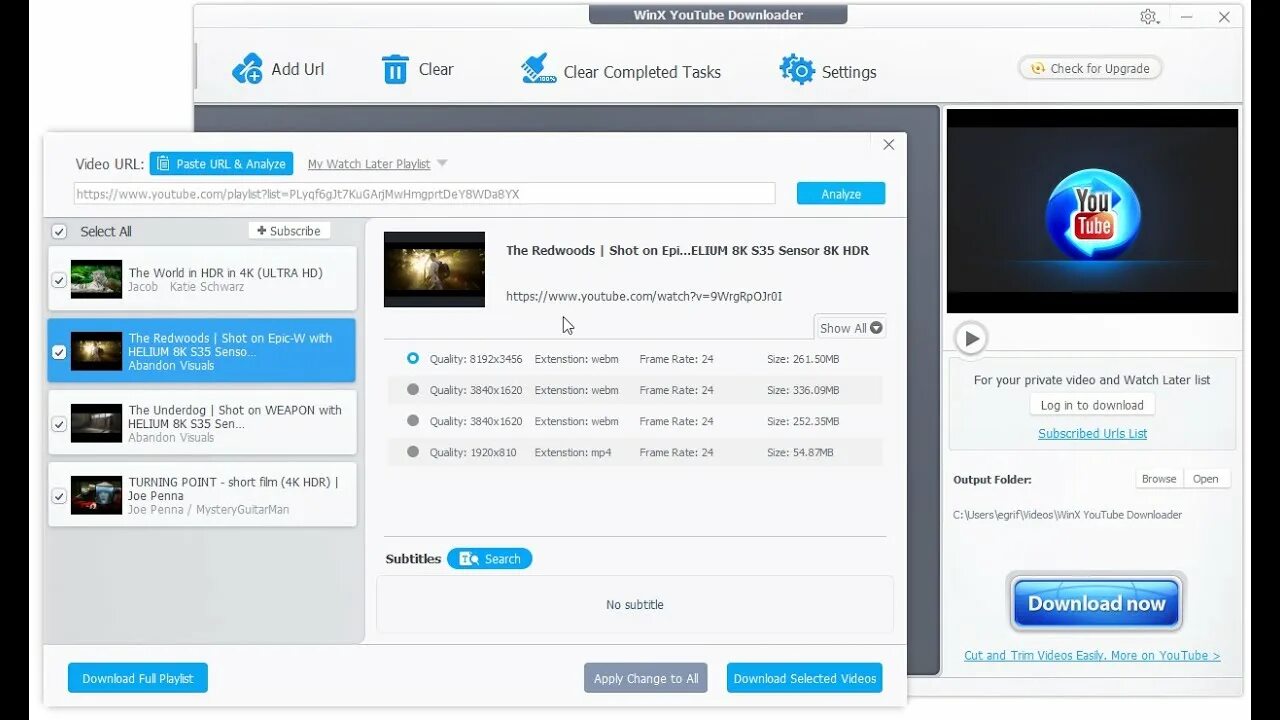Click the Clear trash can icon

pyautogui.click(x=395, y=69)
